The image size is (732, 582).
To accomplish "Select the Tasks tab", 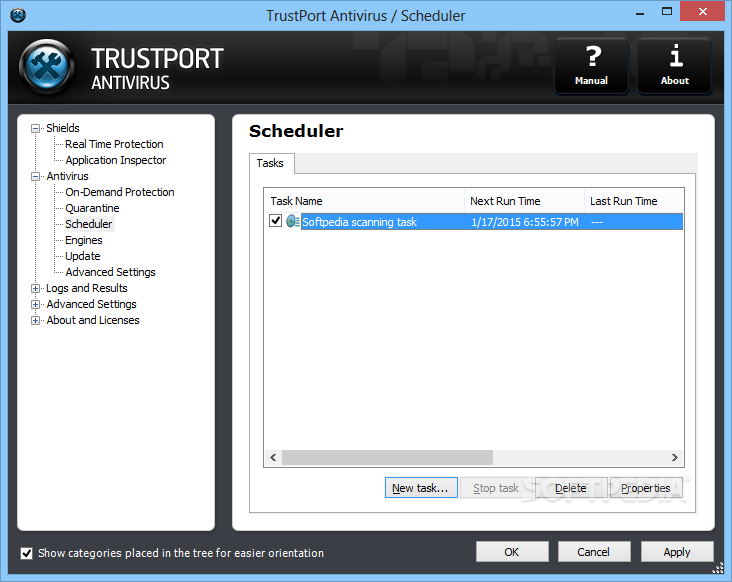I will coord(270,163).
